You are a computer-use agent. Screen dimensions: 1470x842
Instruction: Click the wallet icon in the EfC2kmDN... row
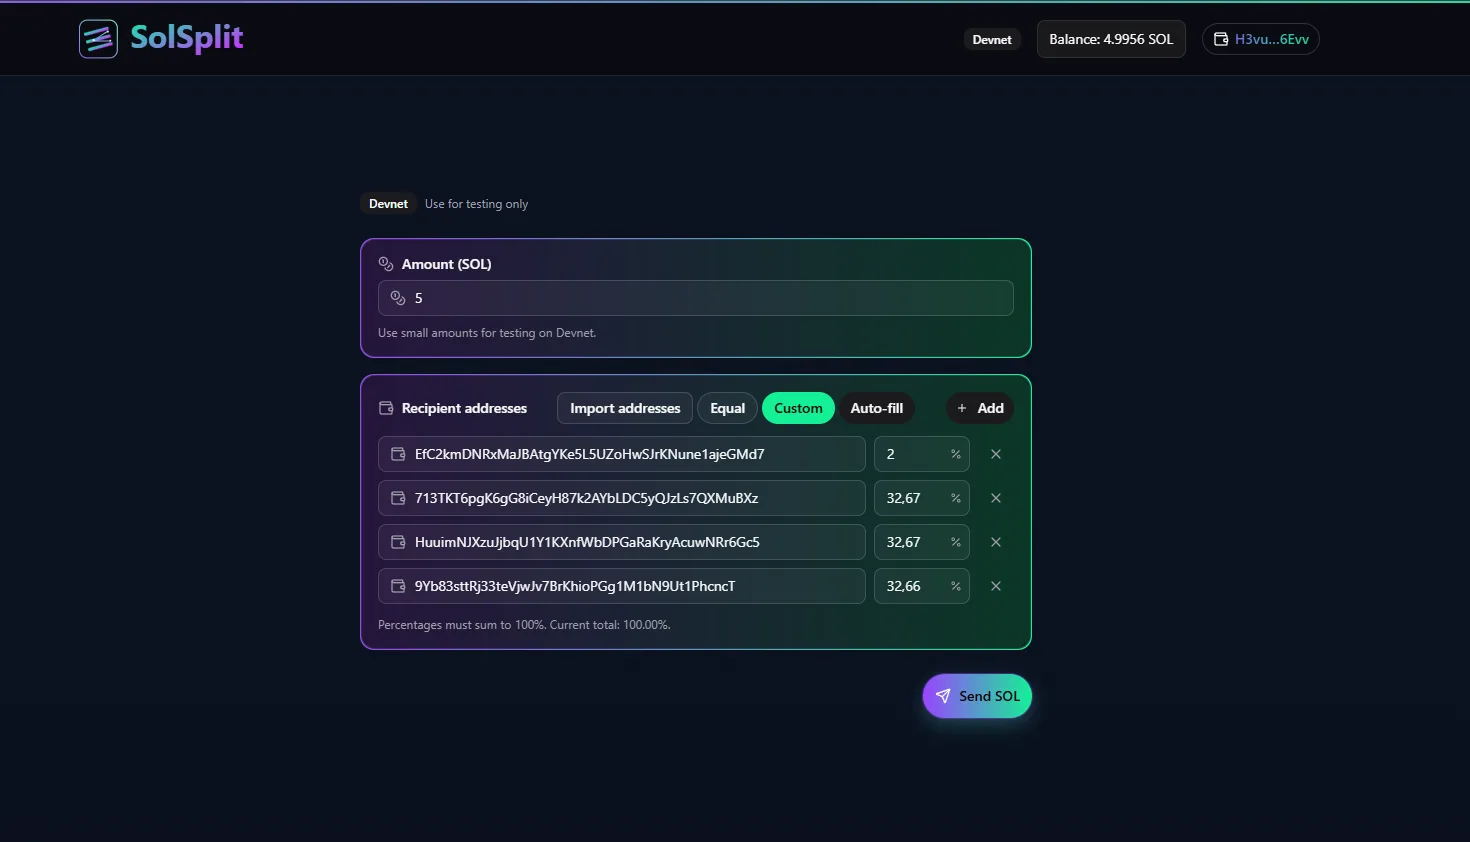(398, 454)
